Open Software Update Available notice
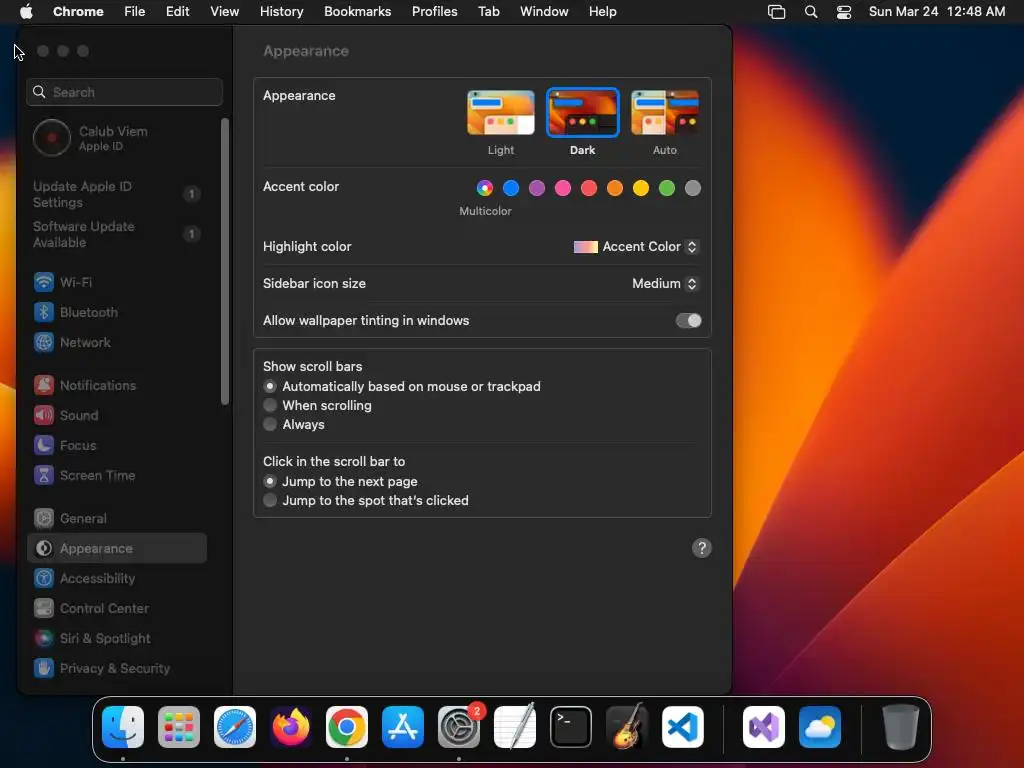 [118, 234]
